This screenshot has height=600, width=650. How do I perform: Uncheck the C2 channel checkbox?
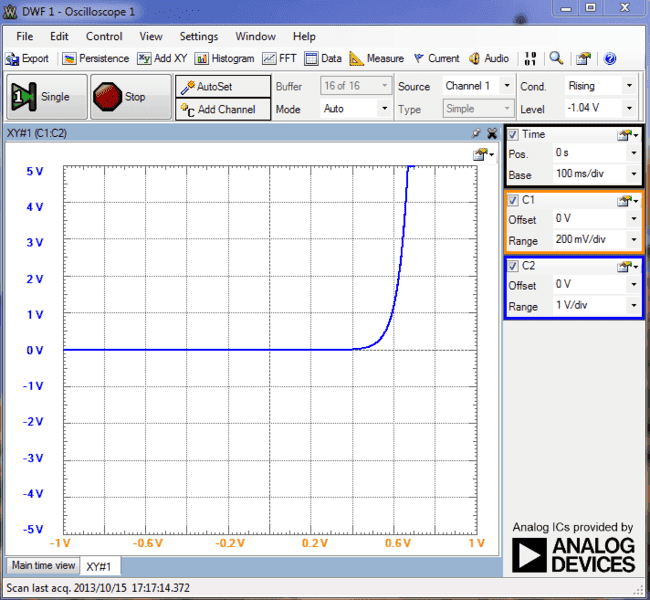click(x=513, y=266)
